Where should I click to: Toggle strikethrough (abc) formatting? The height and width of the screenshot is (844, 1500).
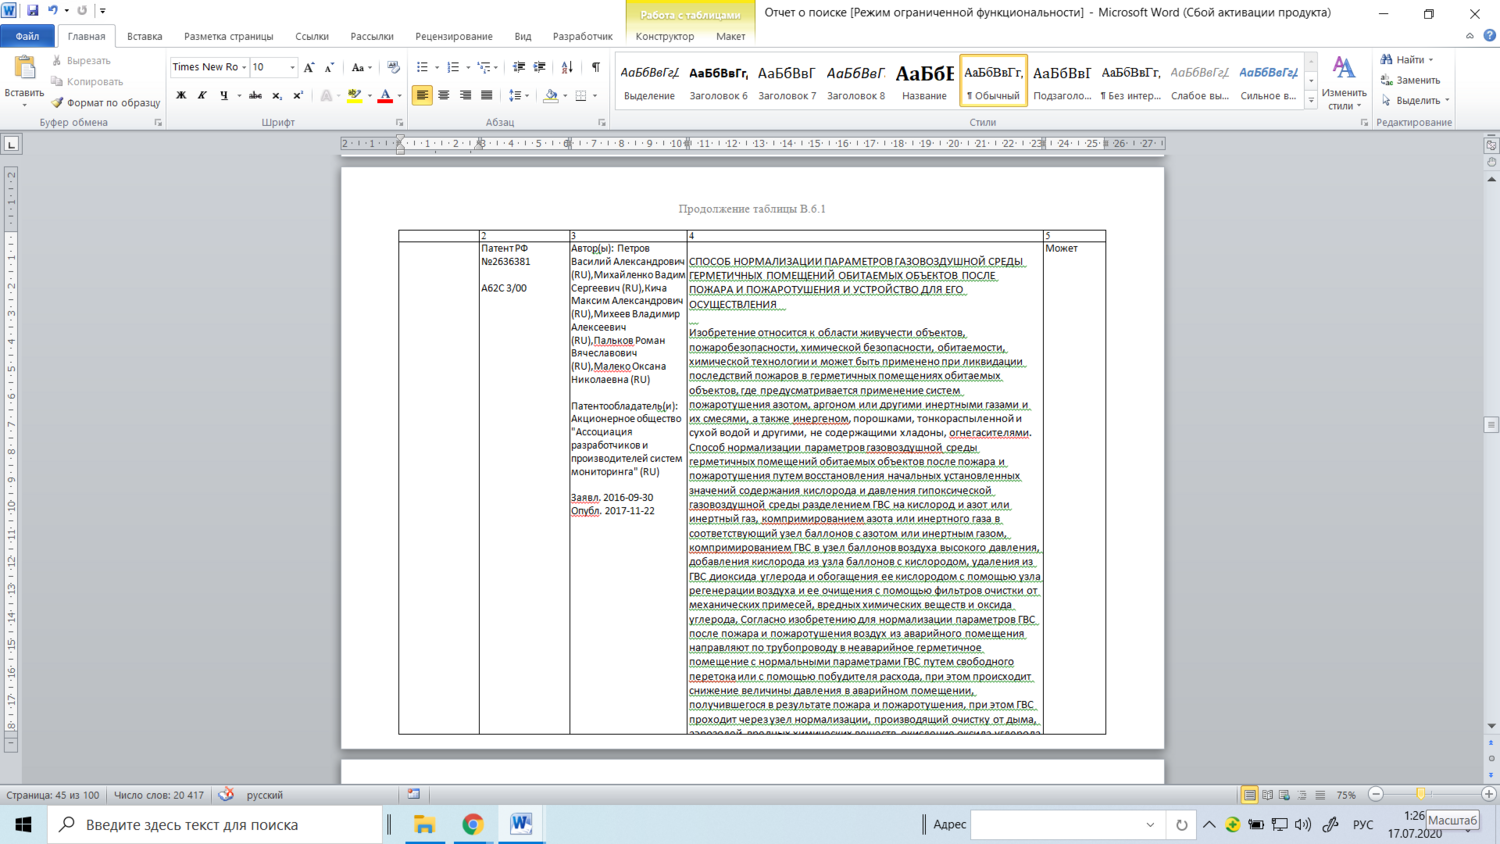tap(255, 96)
